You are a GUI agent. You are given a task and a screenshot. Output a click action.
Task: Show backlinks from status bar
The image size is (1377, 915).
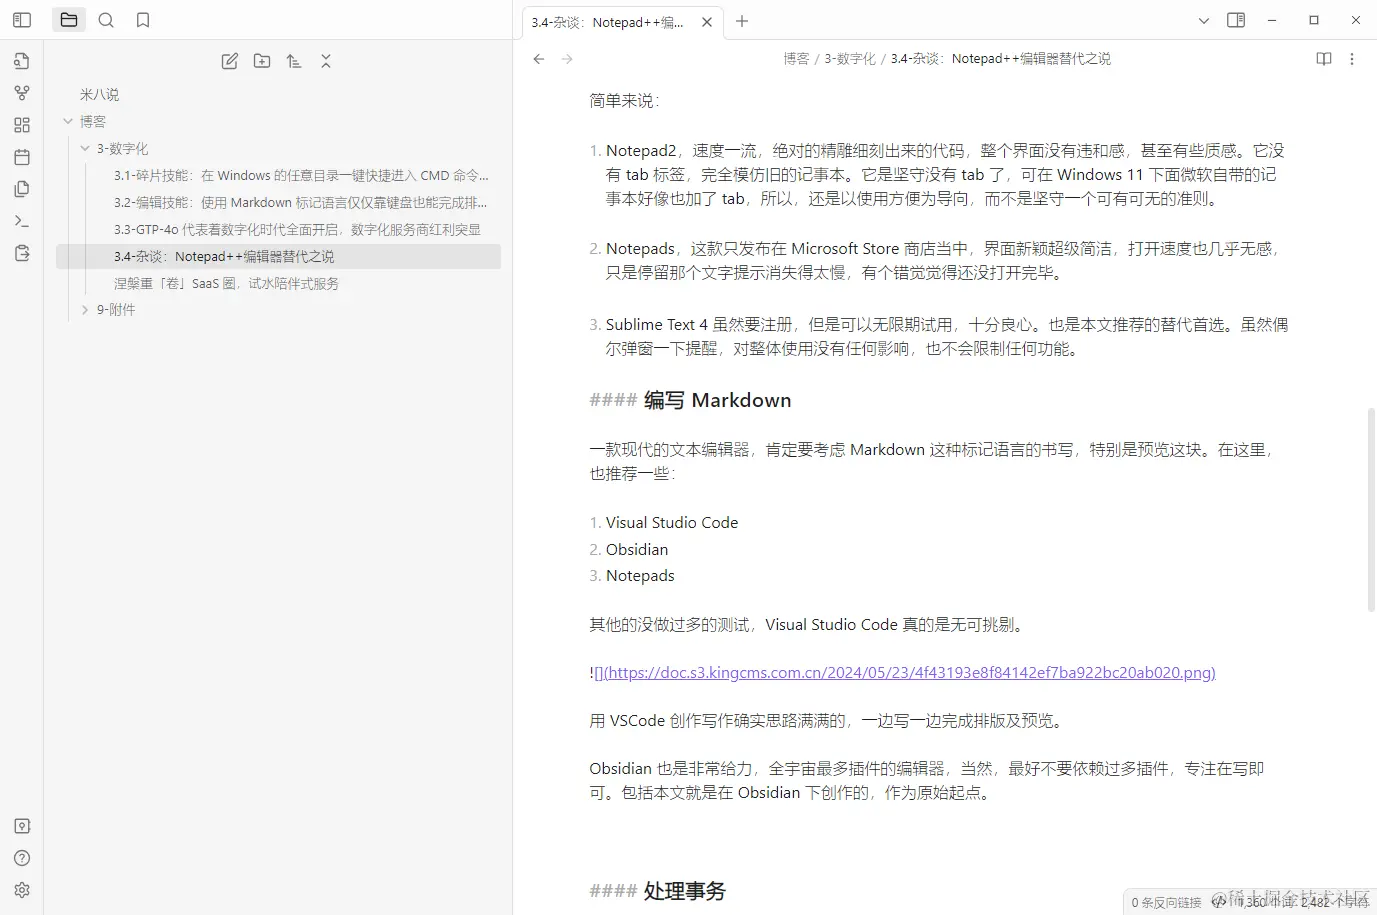(1166, 902)
